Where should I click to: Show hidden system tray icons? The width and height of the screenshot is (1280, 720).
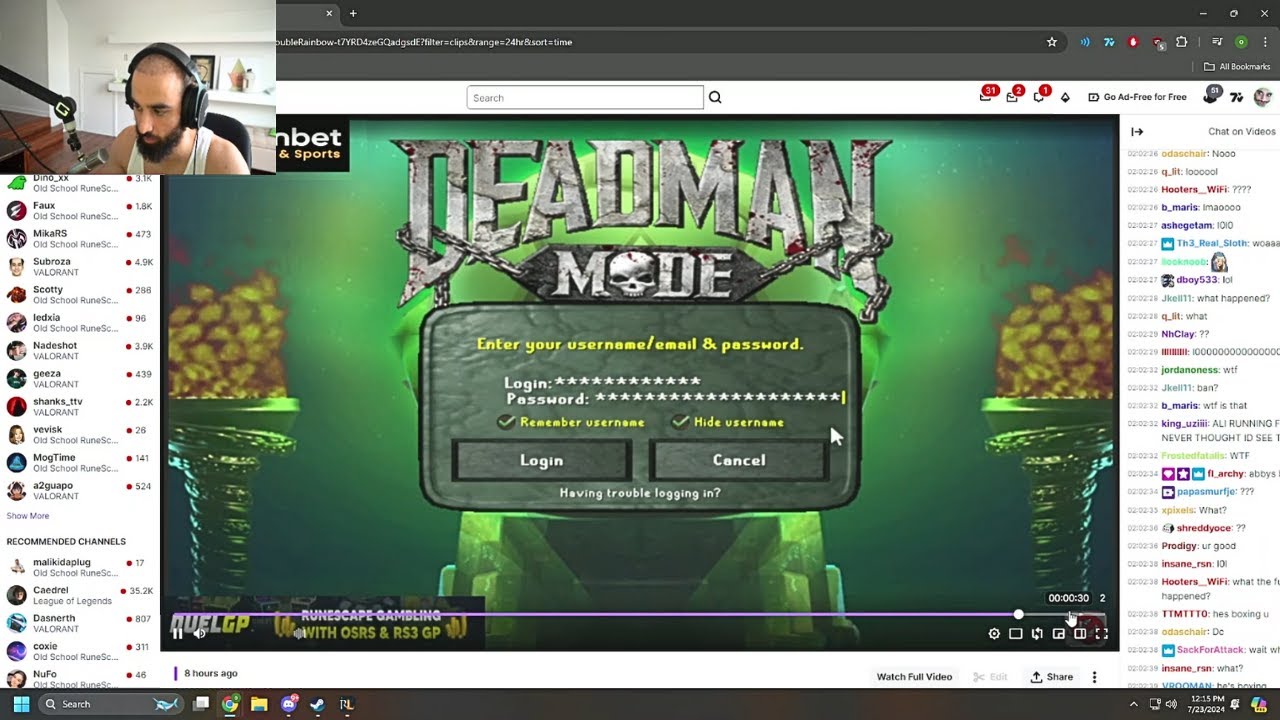pyautogui.click(x=1134, y=704)
